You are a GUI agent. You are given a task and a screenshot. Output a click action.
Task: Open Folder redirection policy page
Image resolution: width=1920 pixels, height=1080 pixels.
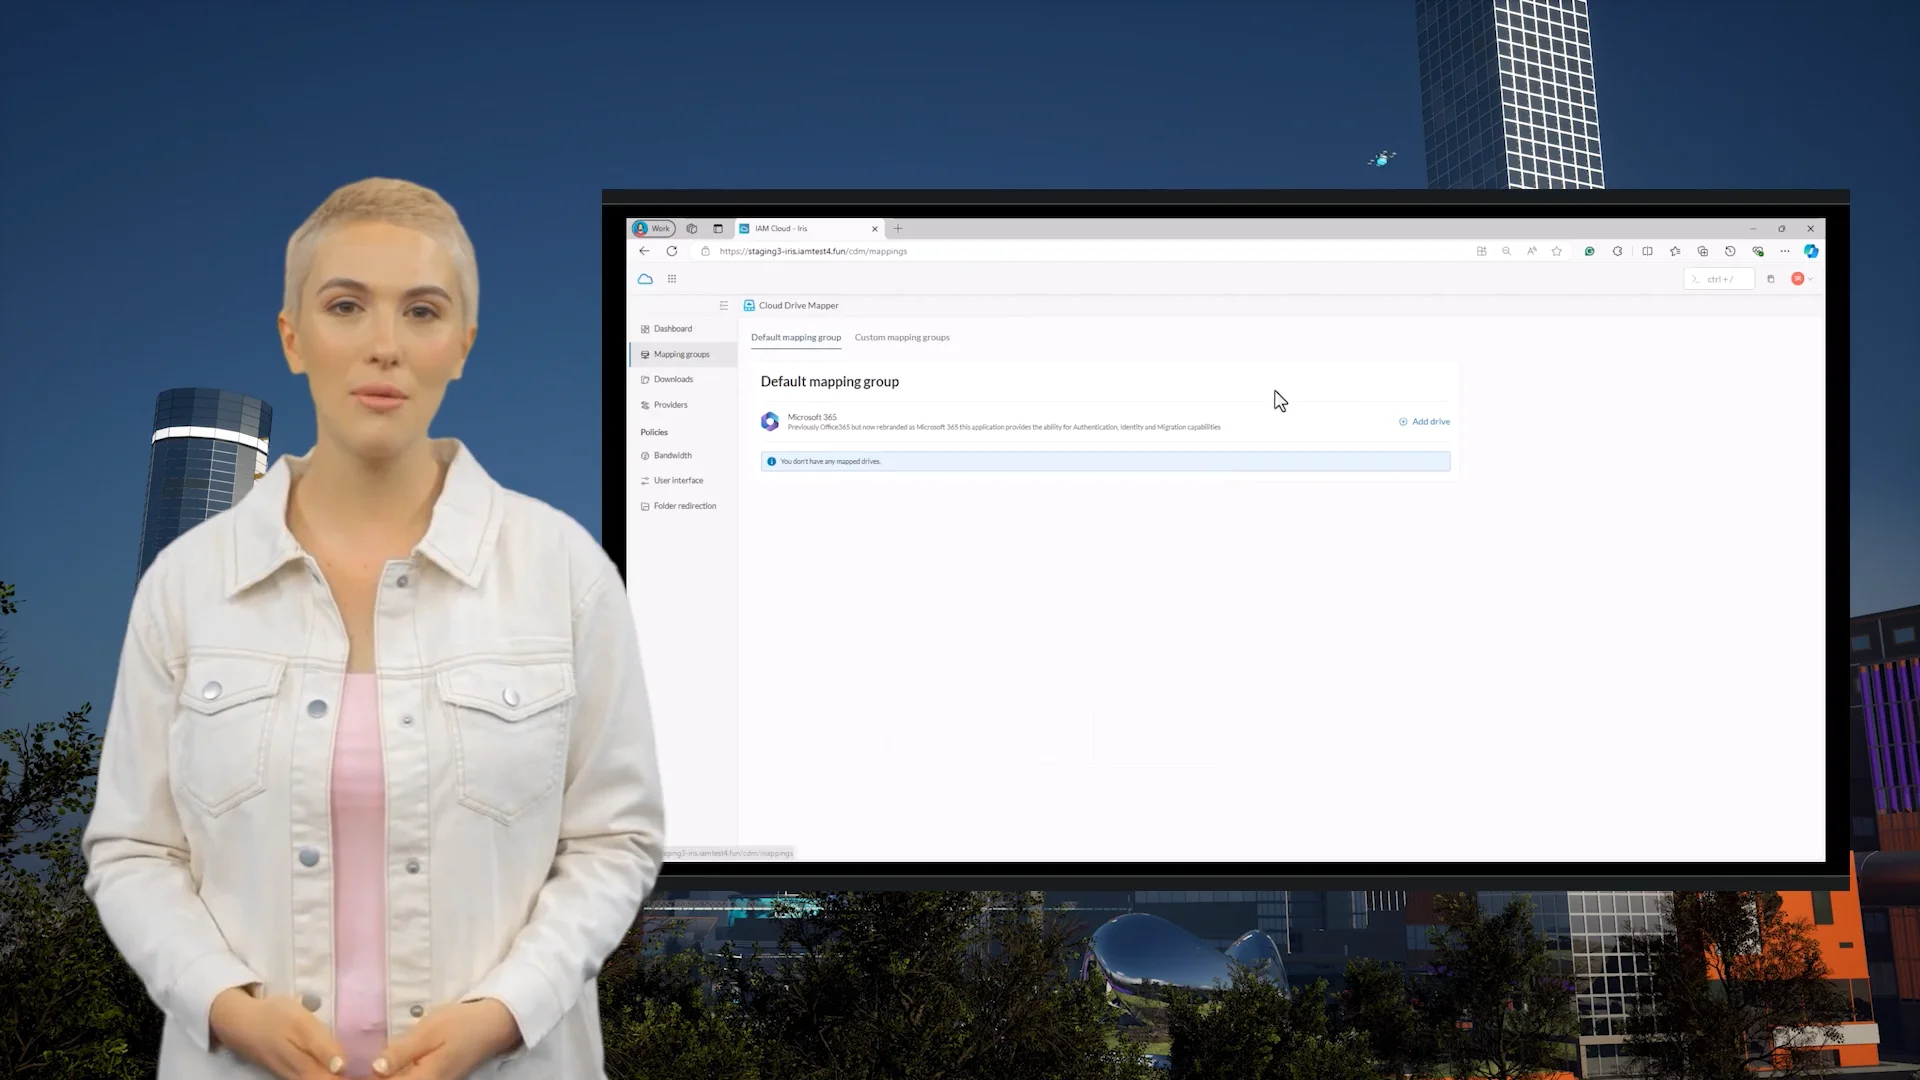(x=684, y=506)
